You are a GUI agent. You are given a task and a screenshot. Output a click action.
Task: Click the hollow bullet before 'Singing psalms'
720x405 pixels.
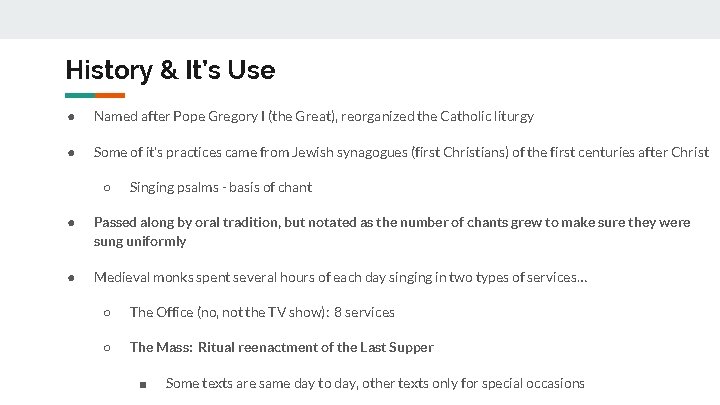coord(107,187)
